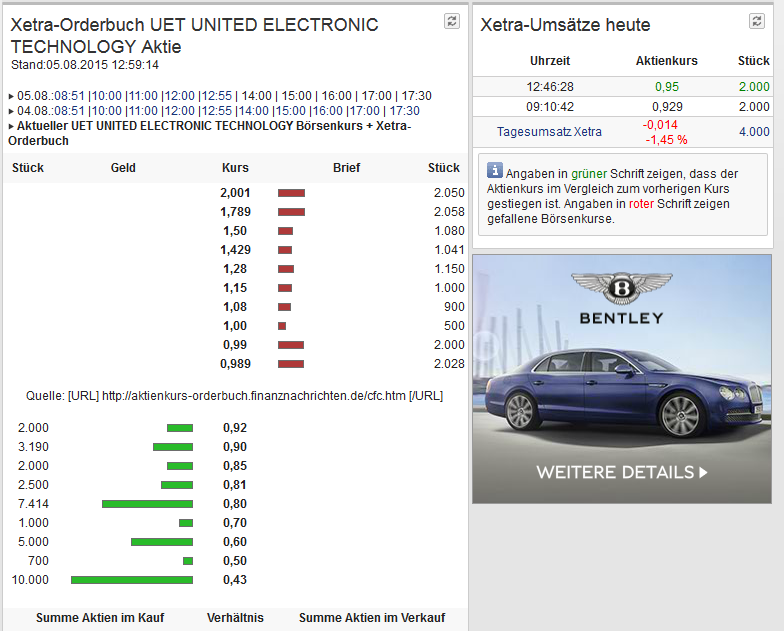
Task: Click the WEITERE DETAILS button in Bentley ad
Action: 621,472
